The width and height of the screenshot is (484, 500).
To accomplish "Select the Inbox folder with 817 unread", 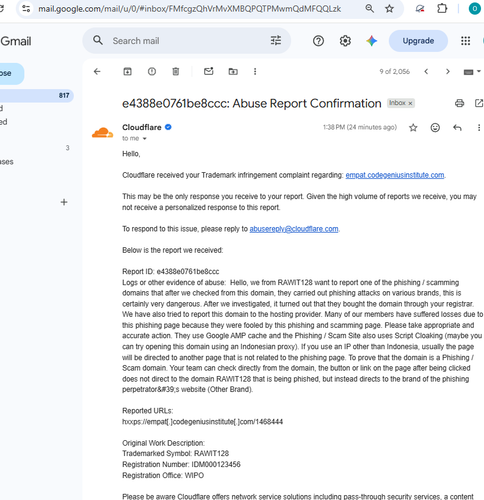I will (x=36, y=96).
